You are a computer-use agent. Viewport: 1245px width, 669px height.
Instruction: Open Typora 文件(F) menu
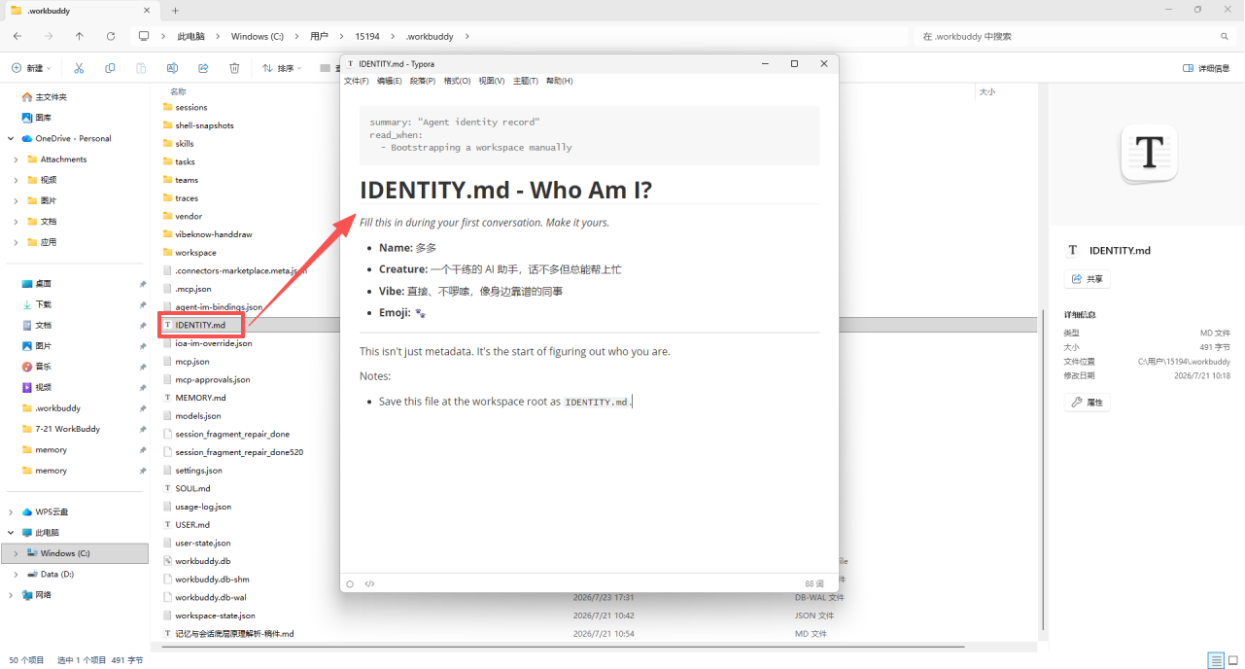point(356,81)
